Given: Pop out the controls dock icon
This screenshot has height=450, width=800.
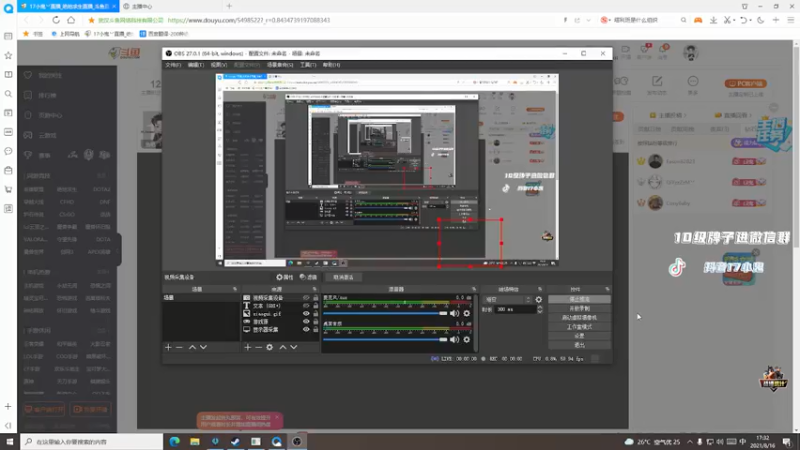Looking at the screenshot, I should (607, 289).
